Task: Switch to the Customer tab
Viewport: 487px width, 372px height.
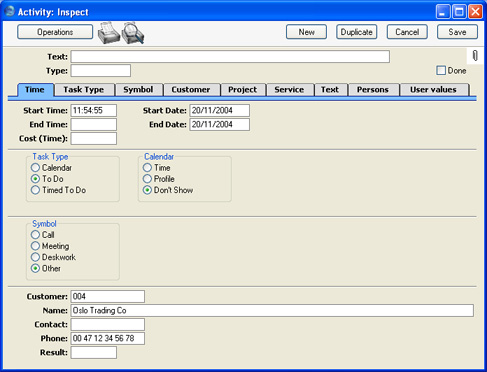Action: coord(191,90)
